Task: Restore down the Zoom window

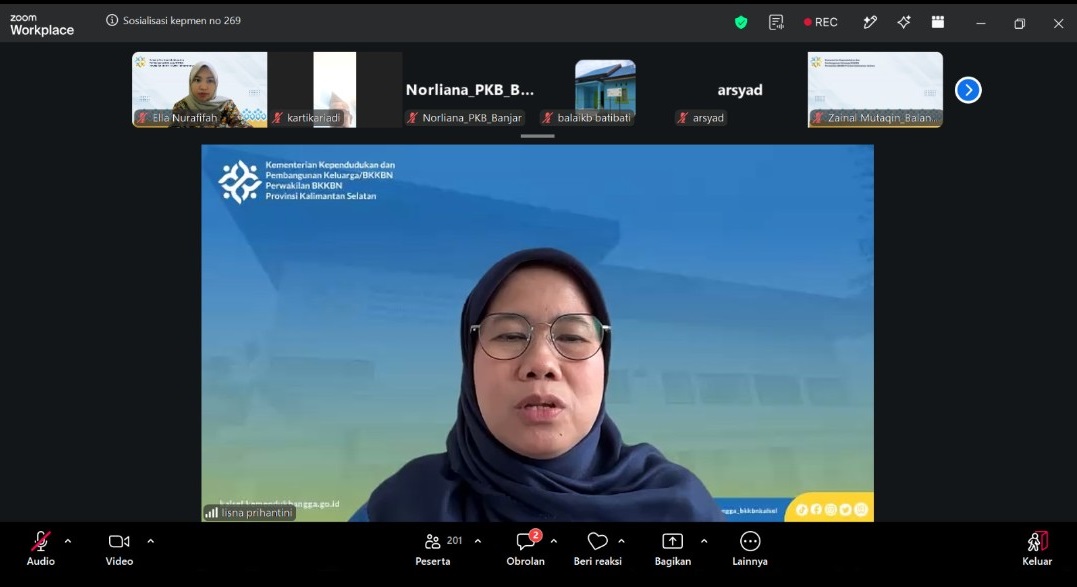Action: click(1019, 23)
